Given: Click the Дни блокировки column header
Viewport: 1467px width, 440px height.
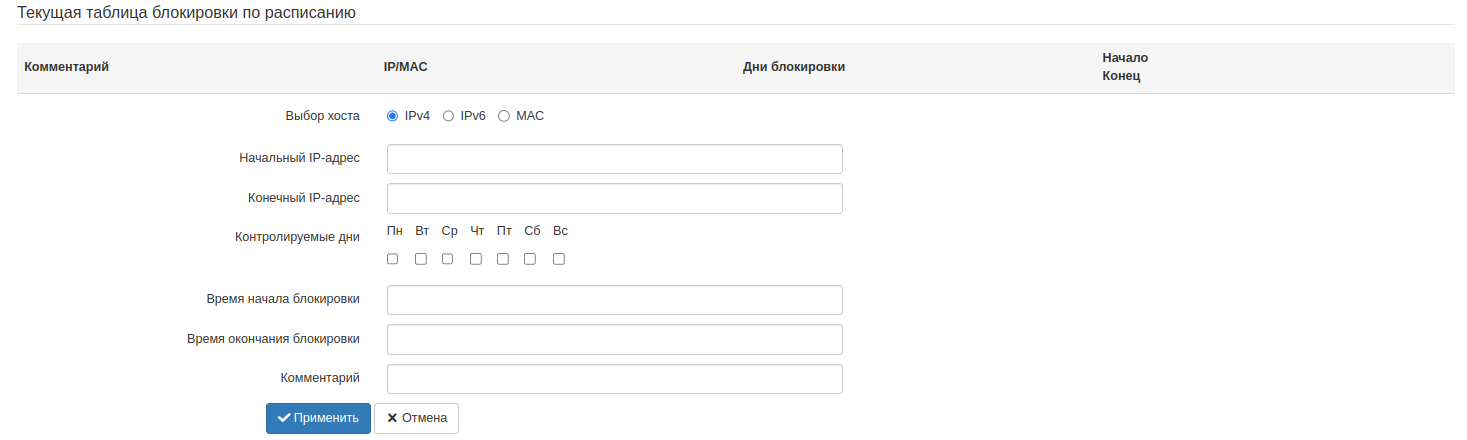Looking at the screenshot, I should coord(794,67).
